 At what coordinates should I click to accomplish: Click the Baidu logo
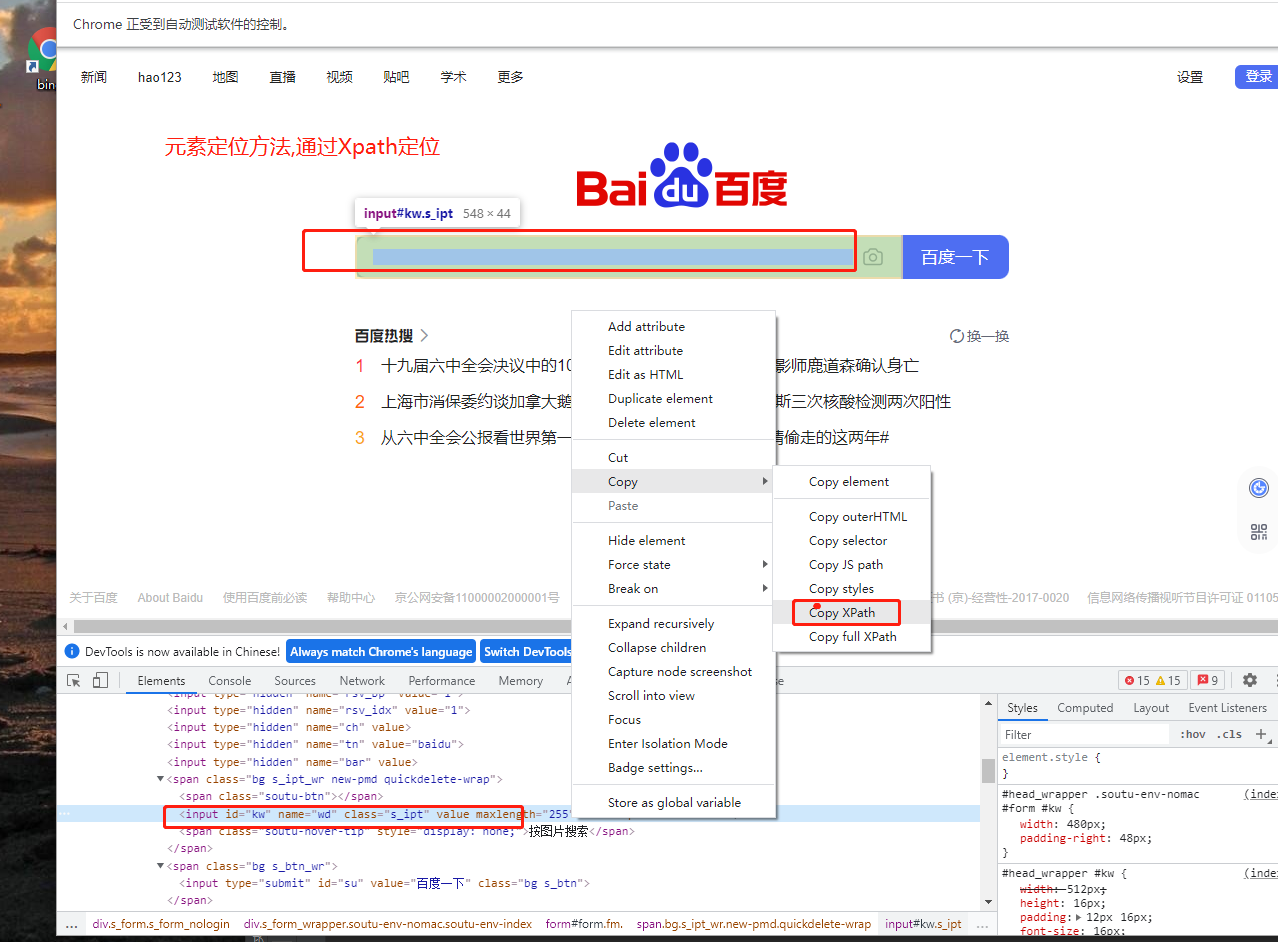tap(681, 177)
